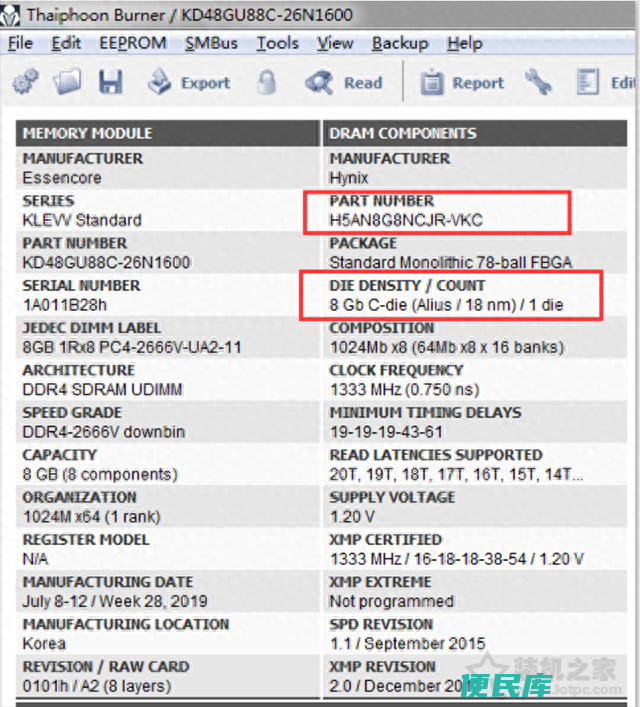Open the gear settings icon in toolbar
Screen dimensions: 640x707
pyautogui.click(x=25, y=82)
